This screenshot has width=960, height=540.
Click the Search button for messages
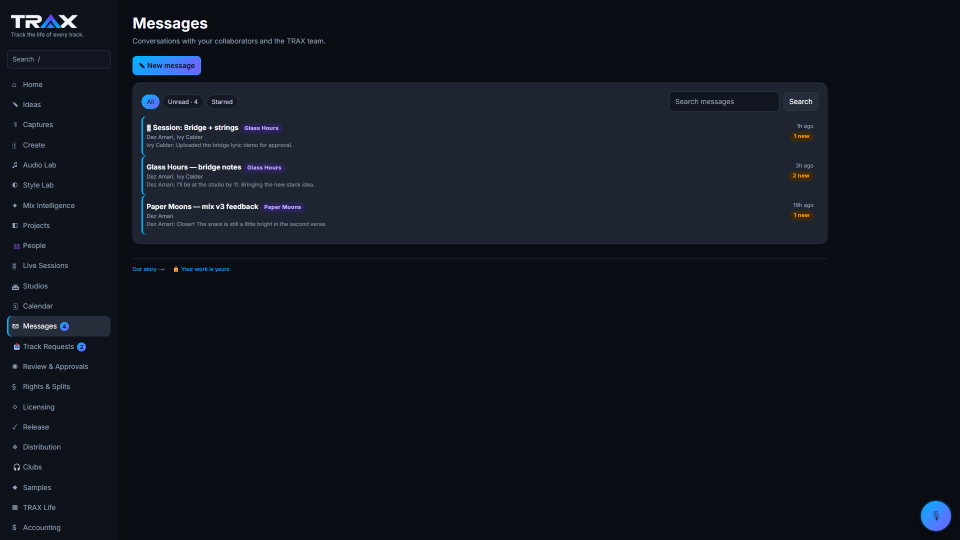tap(800, 102)
